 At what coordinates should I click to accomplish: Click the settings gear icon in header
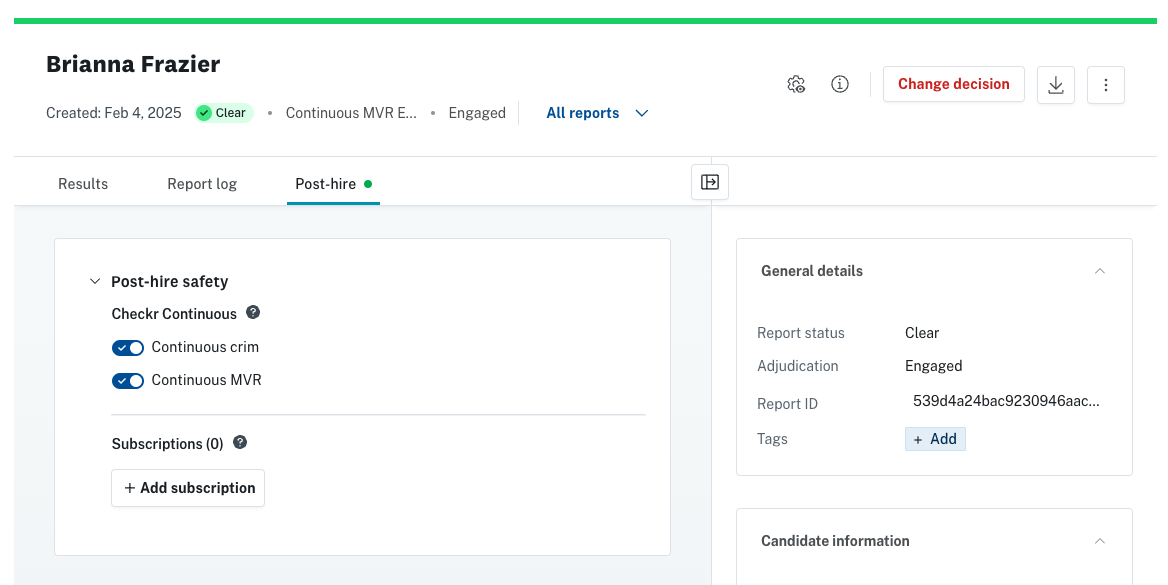(x=796, y=84)
